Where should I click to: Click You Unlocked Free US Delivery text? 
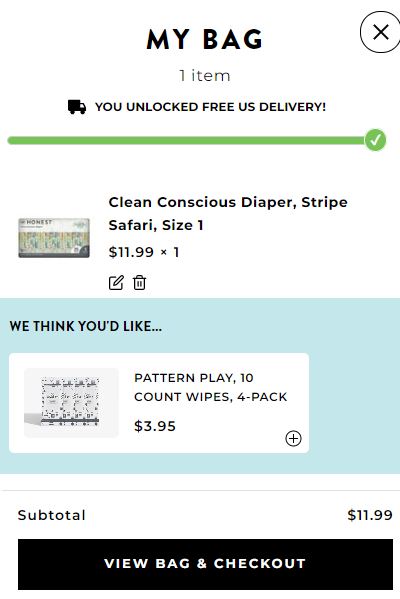[x=211, y=107]
